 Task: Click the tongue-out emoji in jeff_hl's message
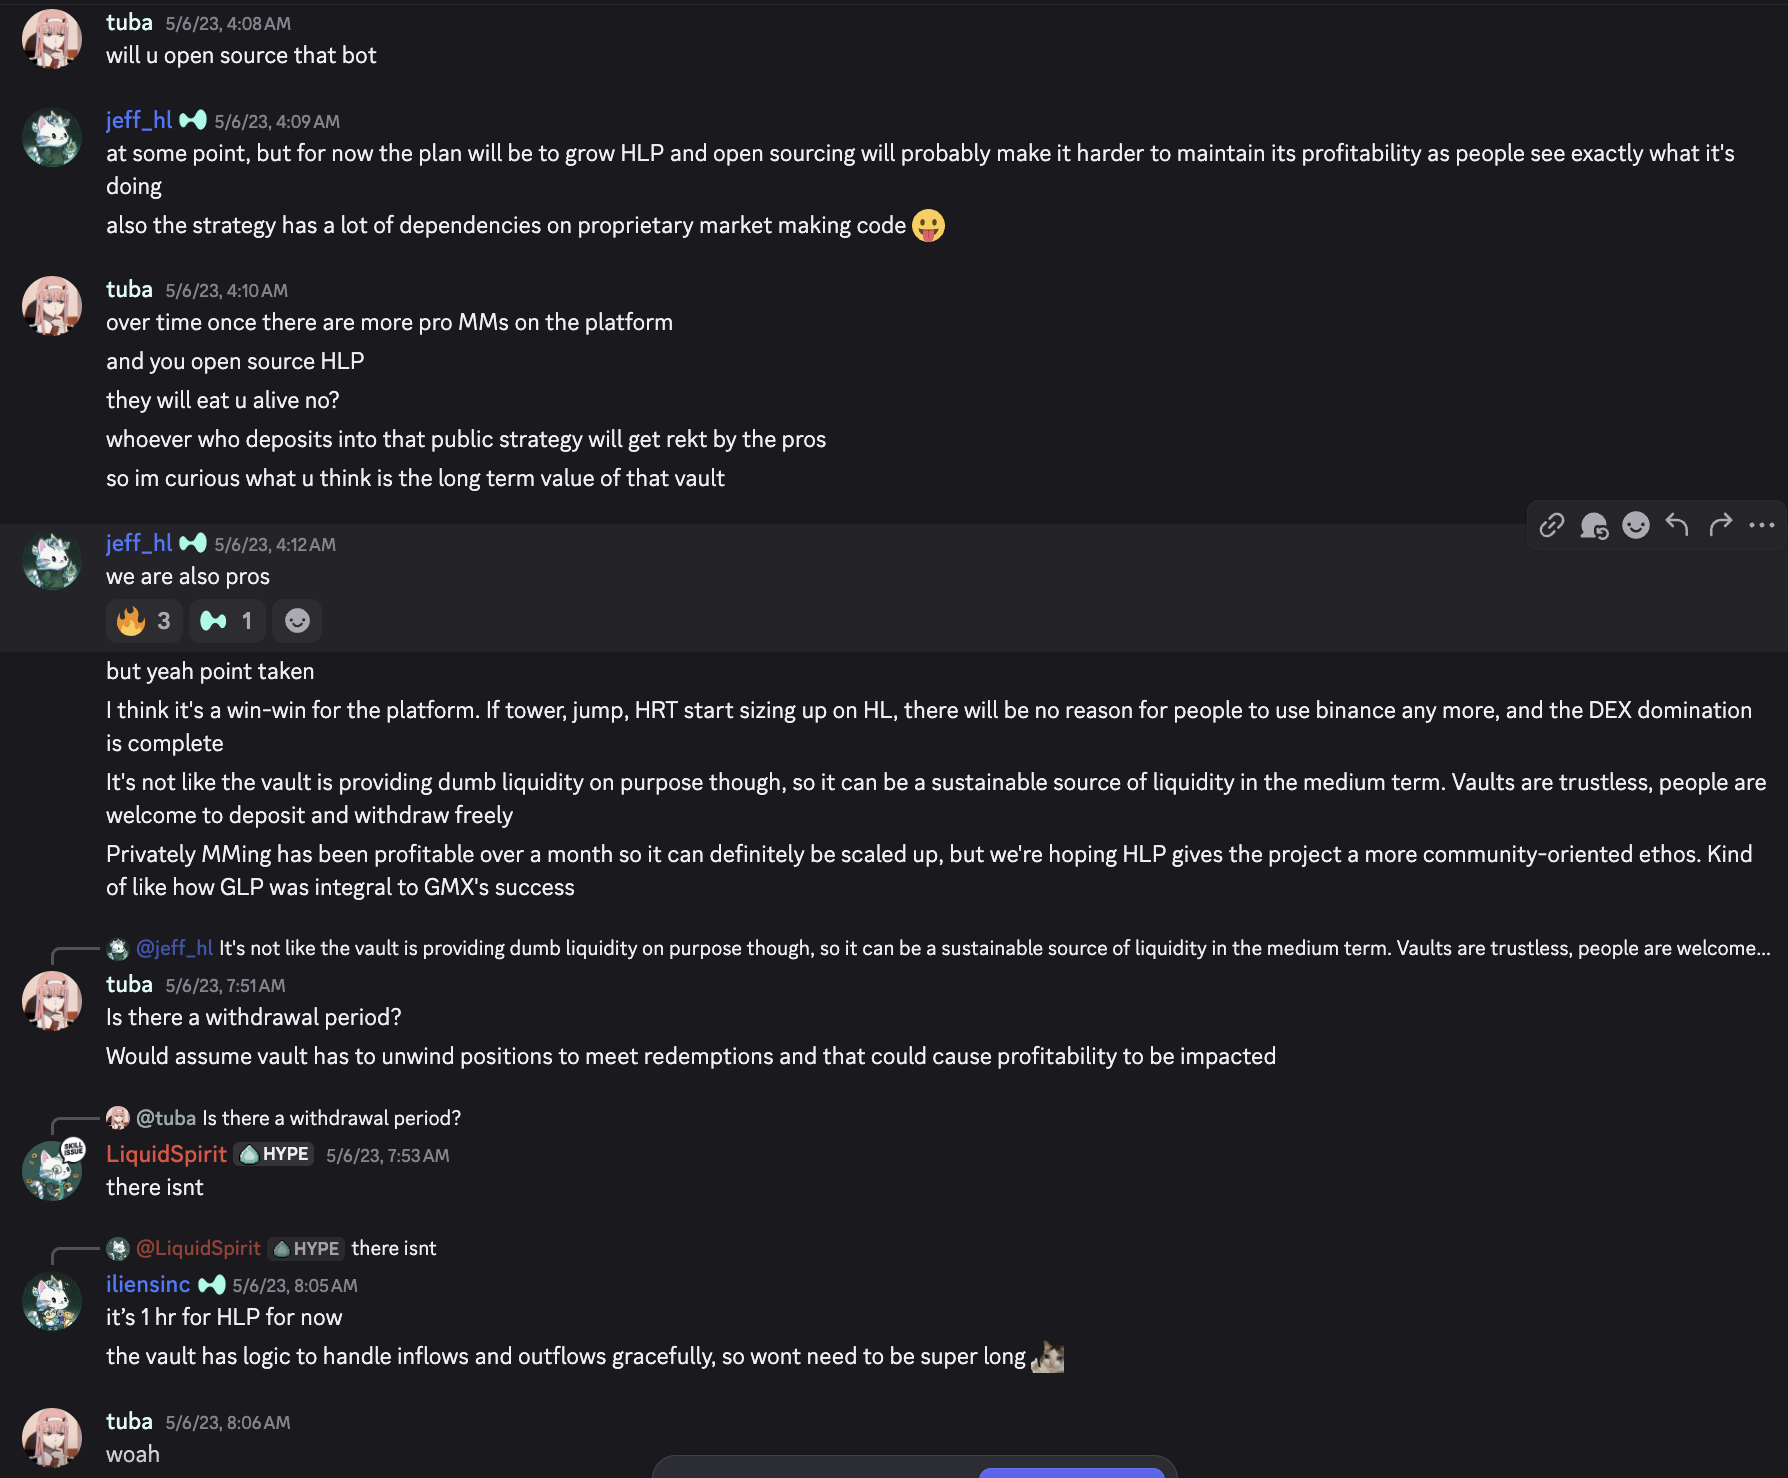[928, 226]
